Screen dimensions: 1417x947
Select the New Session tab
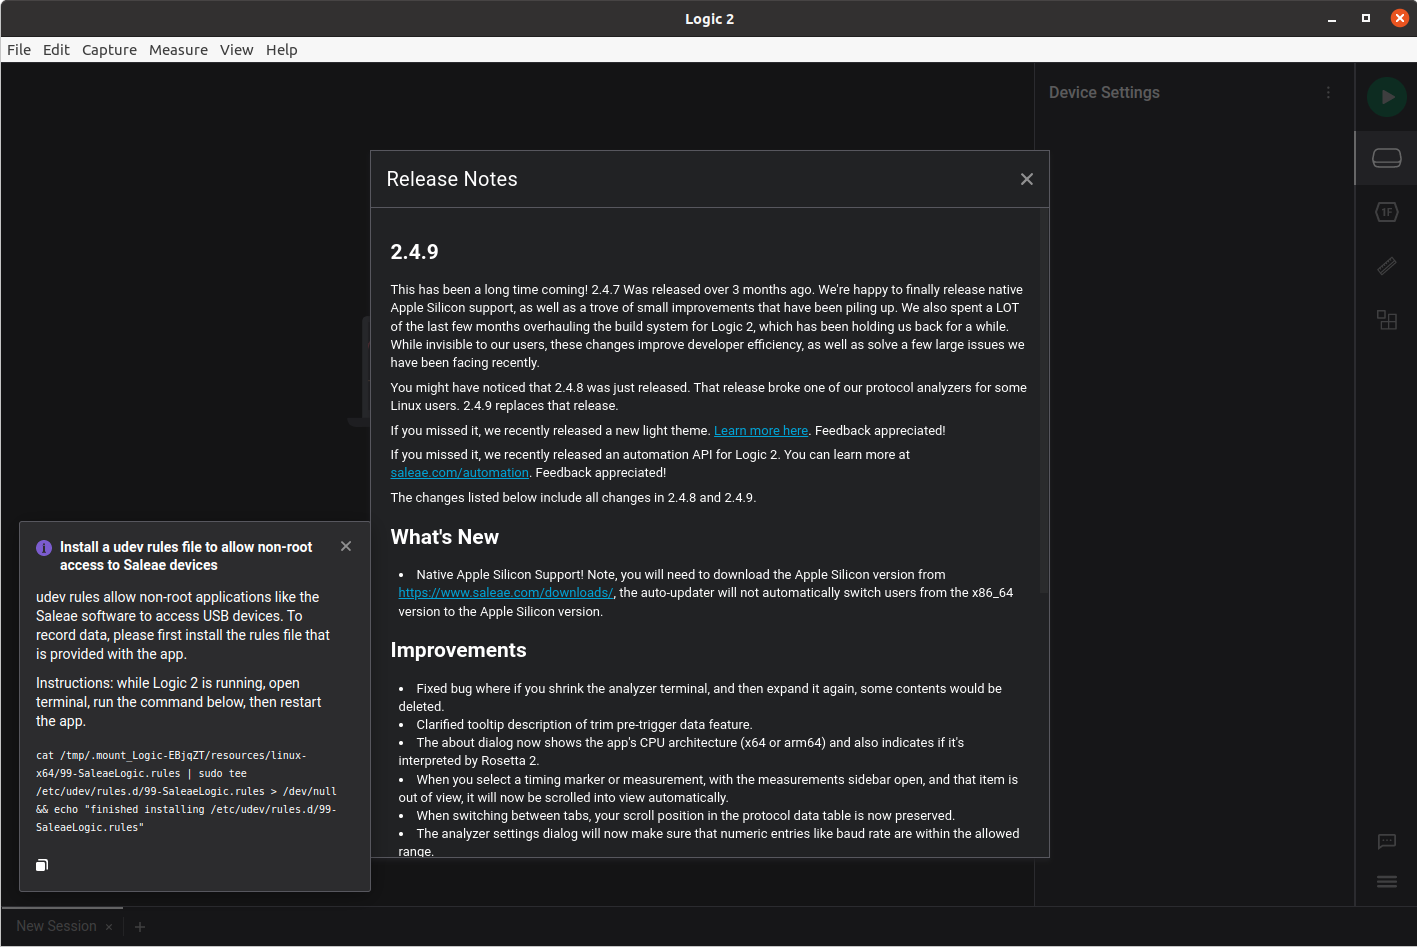pyautogui.click(x=56, y=926)
